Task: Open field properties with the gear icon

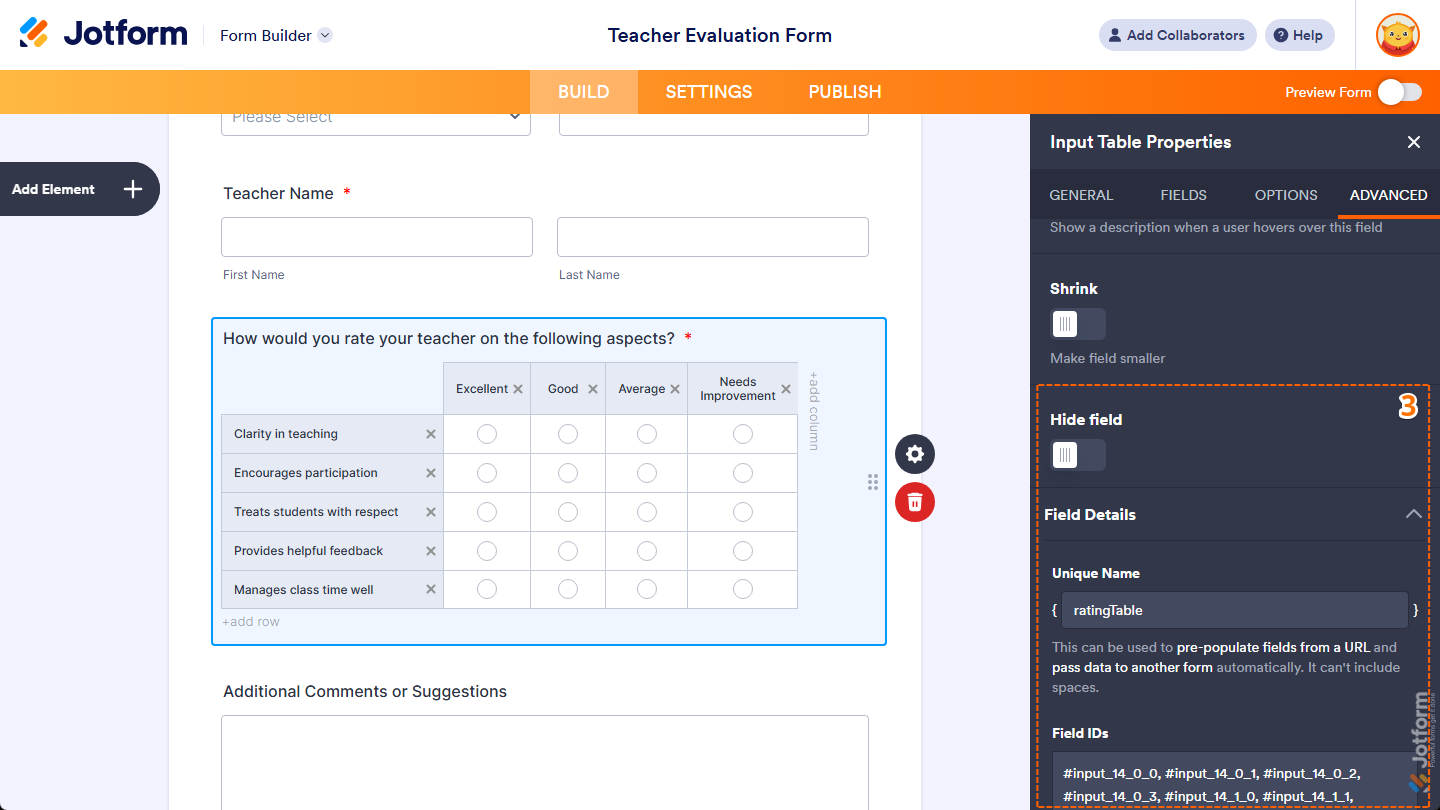Action: tap(915, 454)
